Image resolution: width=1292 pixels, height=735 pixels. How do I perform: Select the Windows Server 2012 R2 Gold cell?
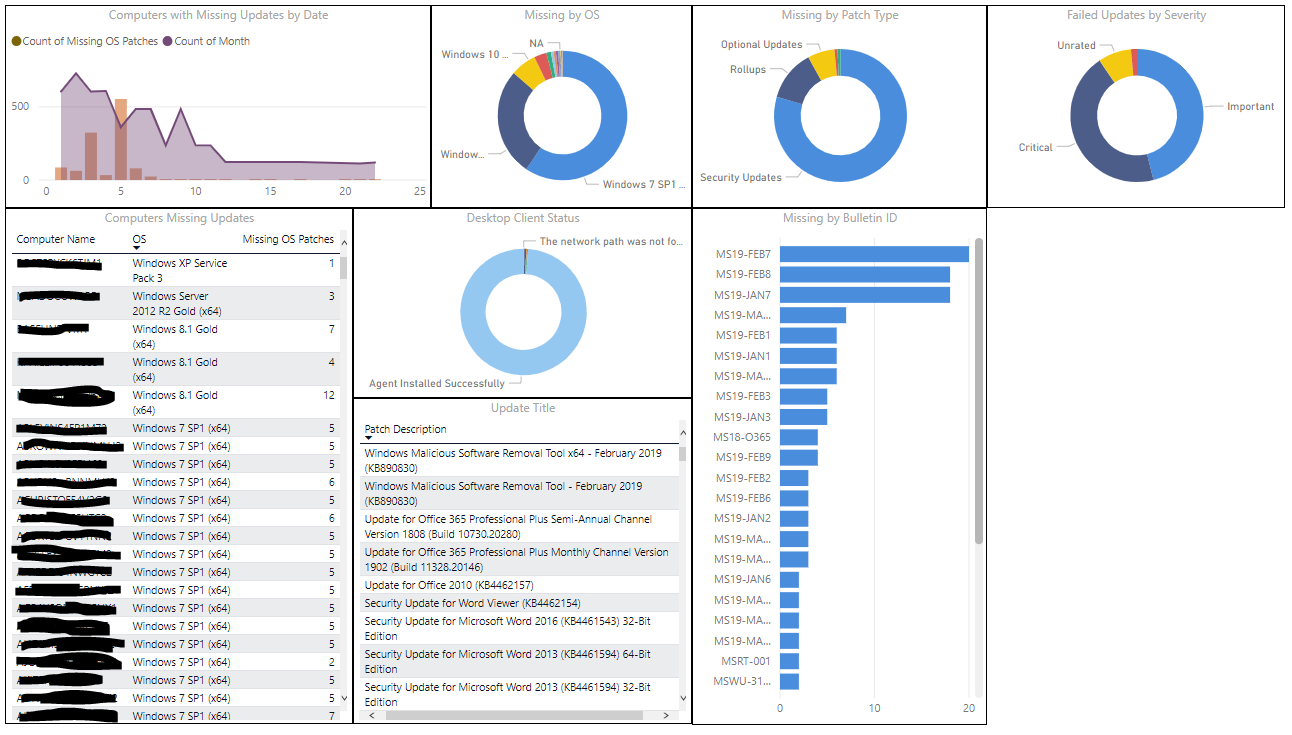[x=180, y=303]
